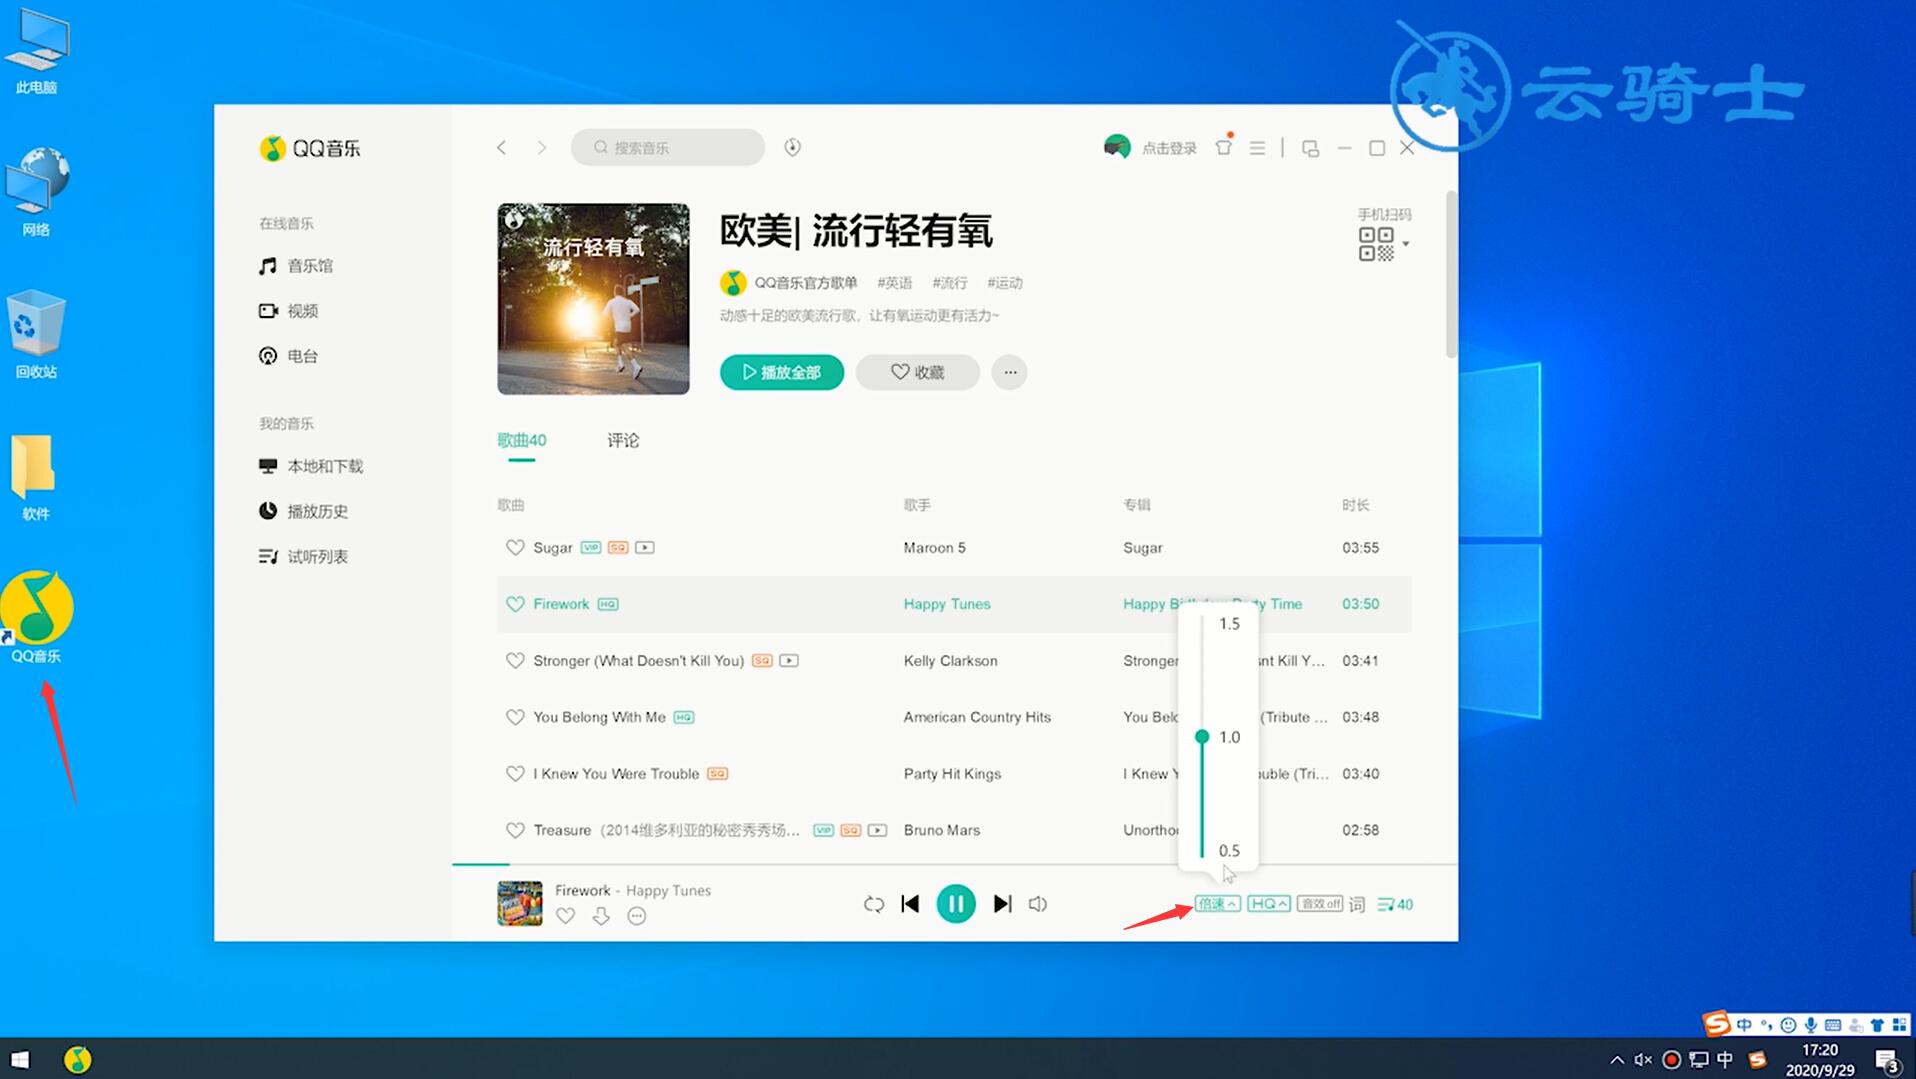Show the lyrics (词) panel
This screenshot has height=1079, width=1916.
point(1357,904)
